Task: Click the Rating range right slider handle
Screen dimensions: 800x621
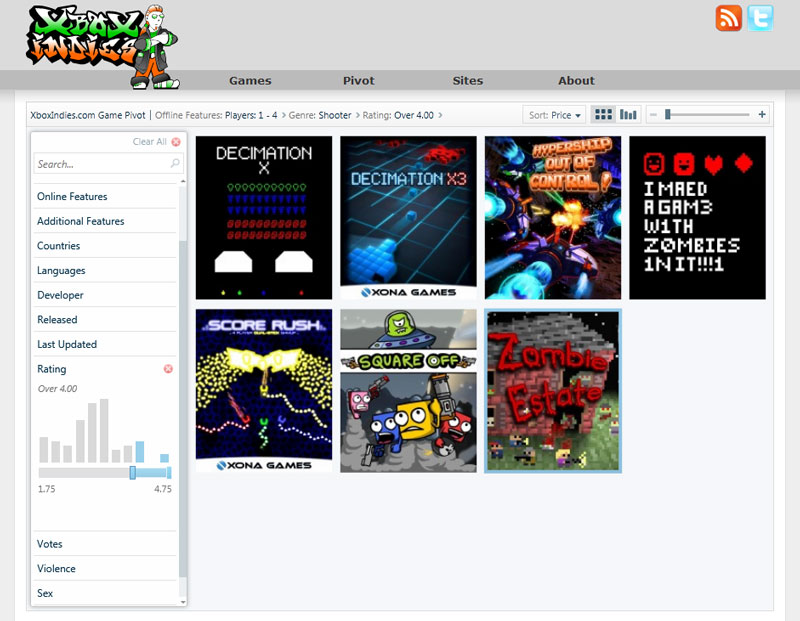Action: (169, 473)
